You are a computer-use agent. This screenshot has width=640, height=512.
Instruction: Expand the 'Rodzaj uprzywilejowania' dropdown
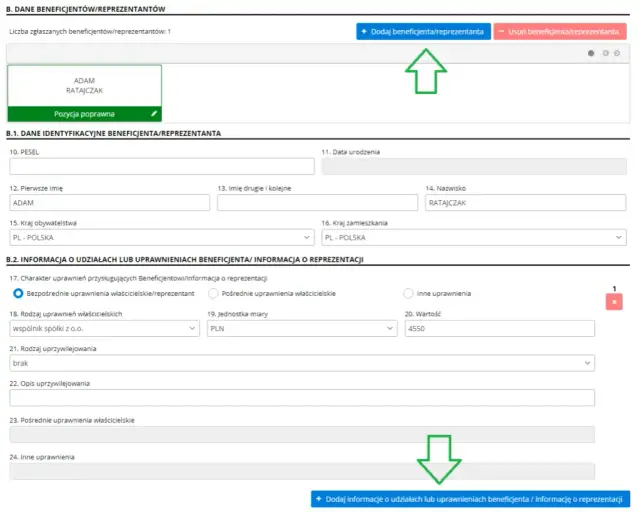(302, 362)
